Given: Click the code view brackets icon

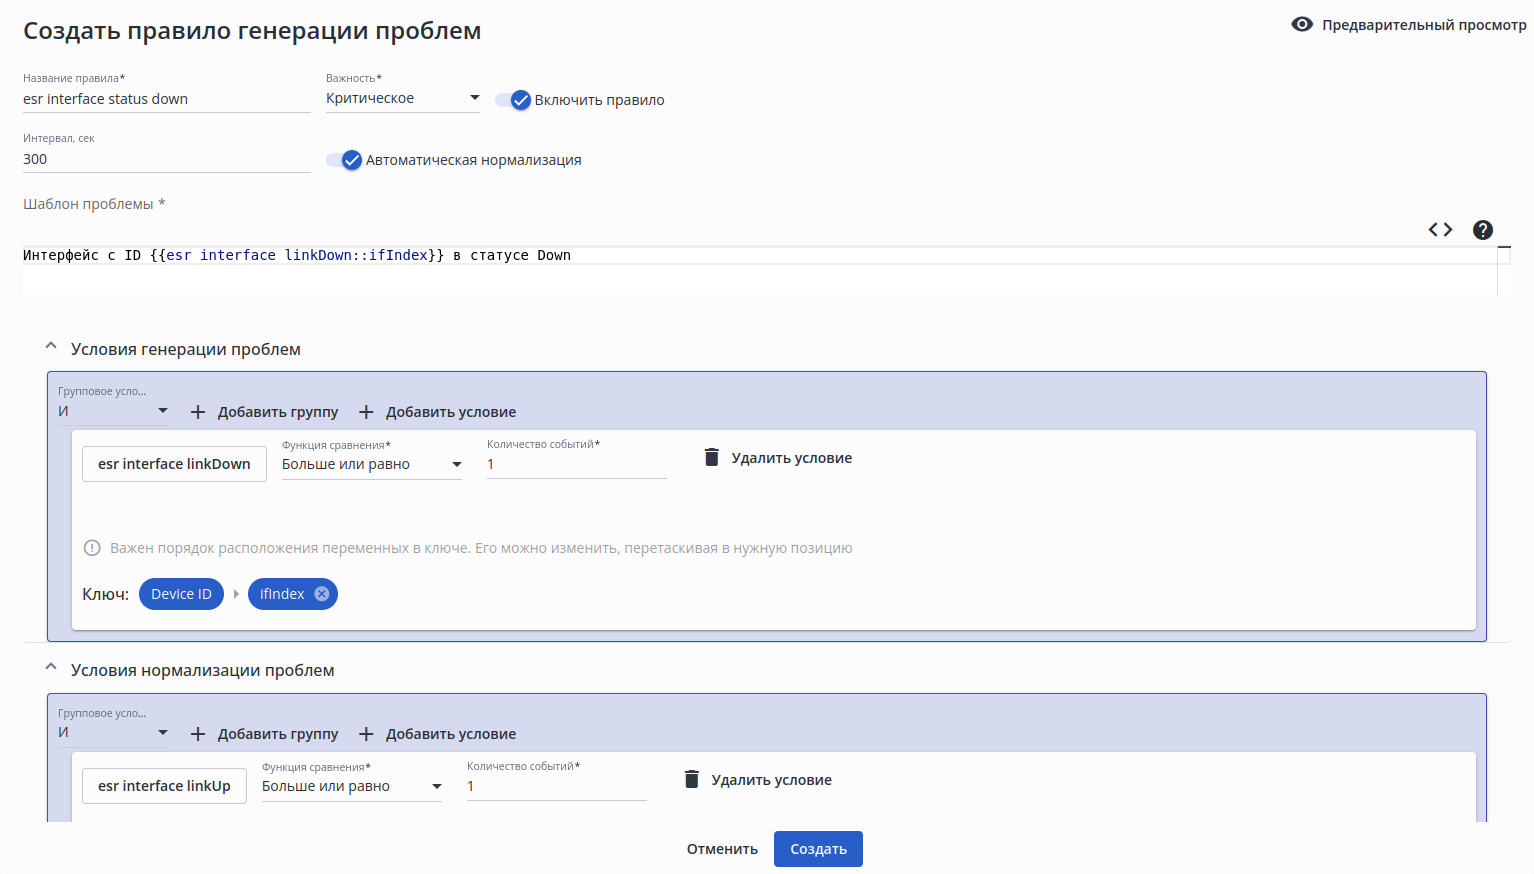Looking at the screenshot, I should point(1440,230).
